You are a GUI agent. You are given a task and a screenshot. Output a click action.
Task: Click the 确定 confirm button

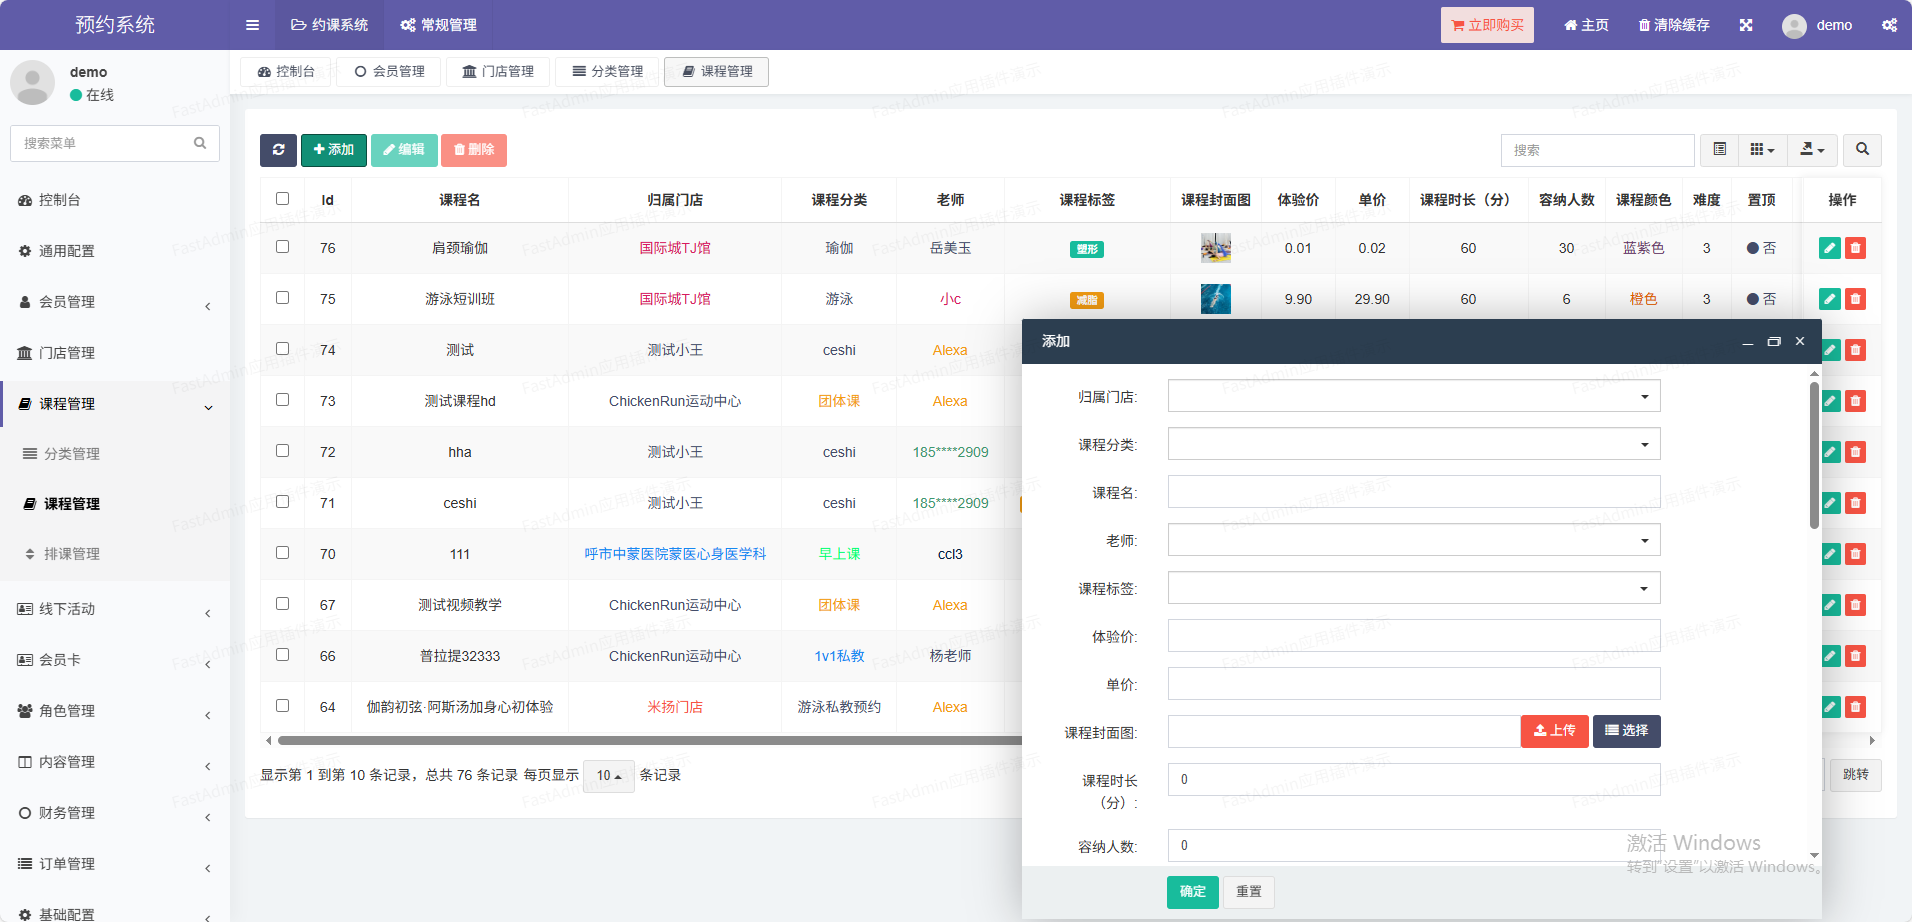click(x=1192, y=892)
